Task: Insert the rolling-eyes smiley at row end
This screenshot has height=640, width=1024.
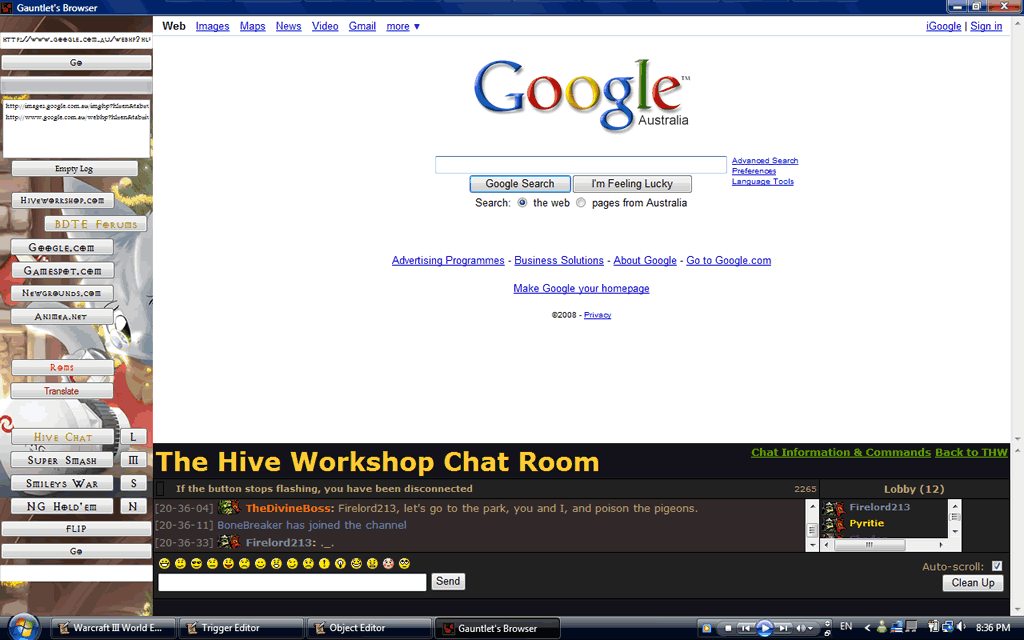Action: (x=404, y=564)
